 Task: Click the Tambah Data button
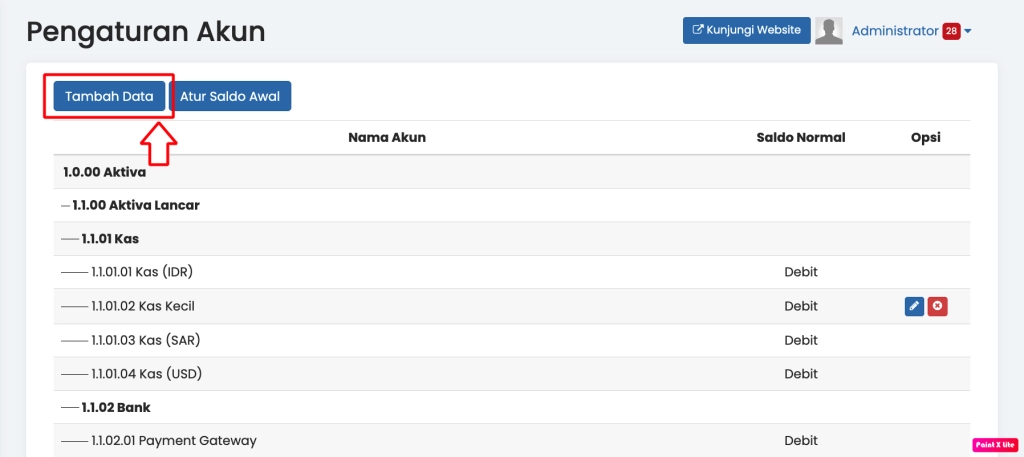(109, 97)
